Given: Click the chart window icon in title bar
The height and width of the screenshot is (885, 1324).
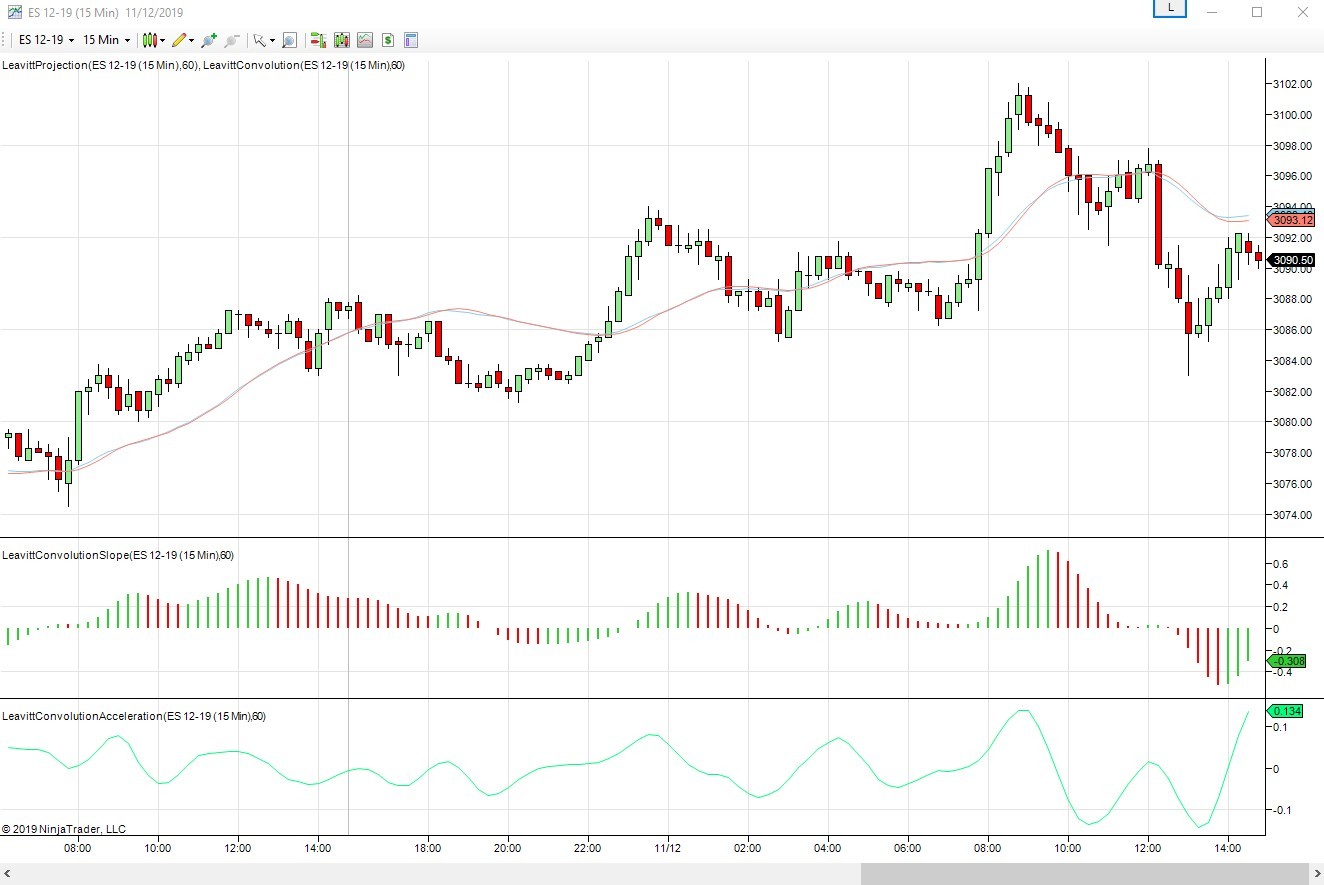Looking at the screenshot, I should pyautogui.click(x=14, y=12).
